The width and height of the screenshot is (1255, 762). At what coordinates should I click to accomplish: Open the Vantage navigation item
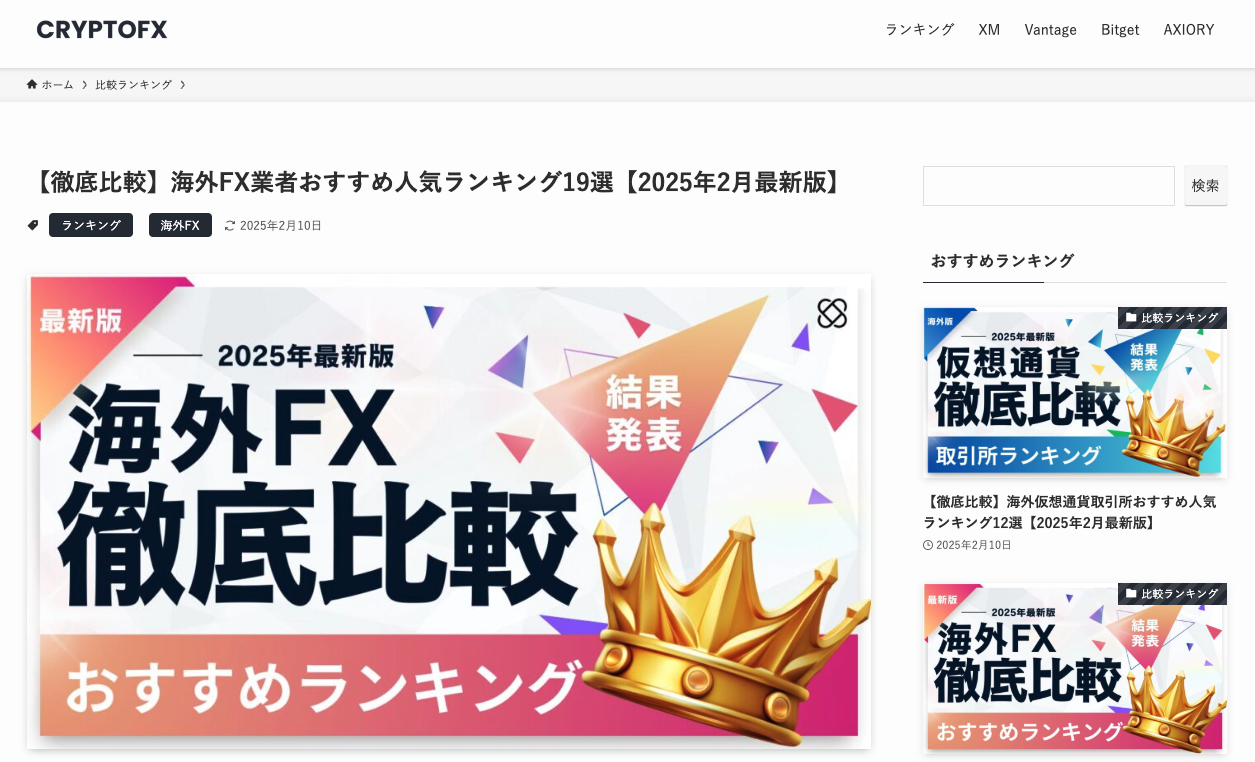[x=1050, y=30]
